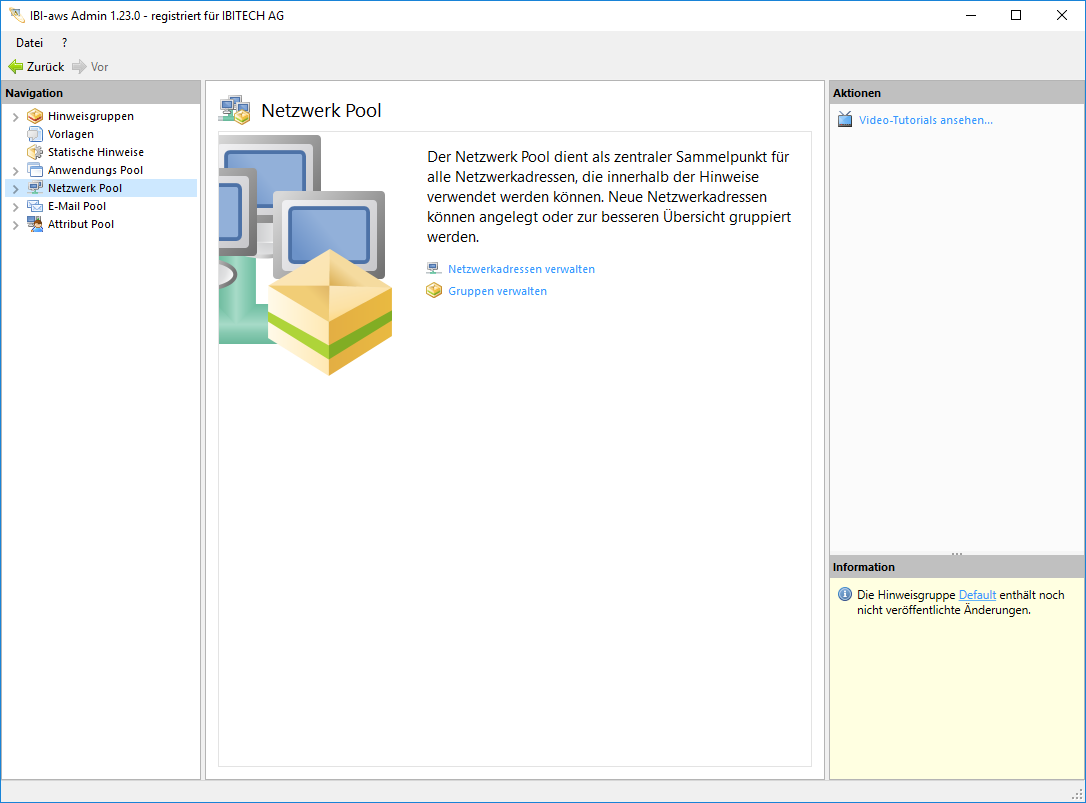Select Netzwerk Pool in navigation tree
Viewport: 1086px width, 803px height.
pyautogui.click(x=85, y=188)
